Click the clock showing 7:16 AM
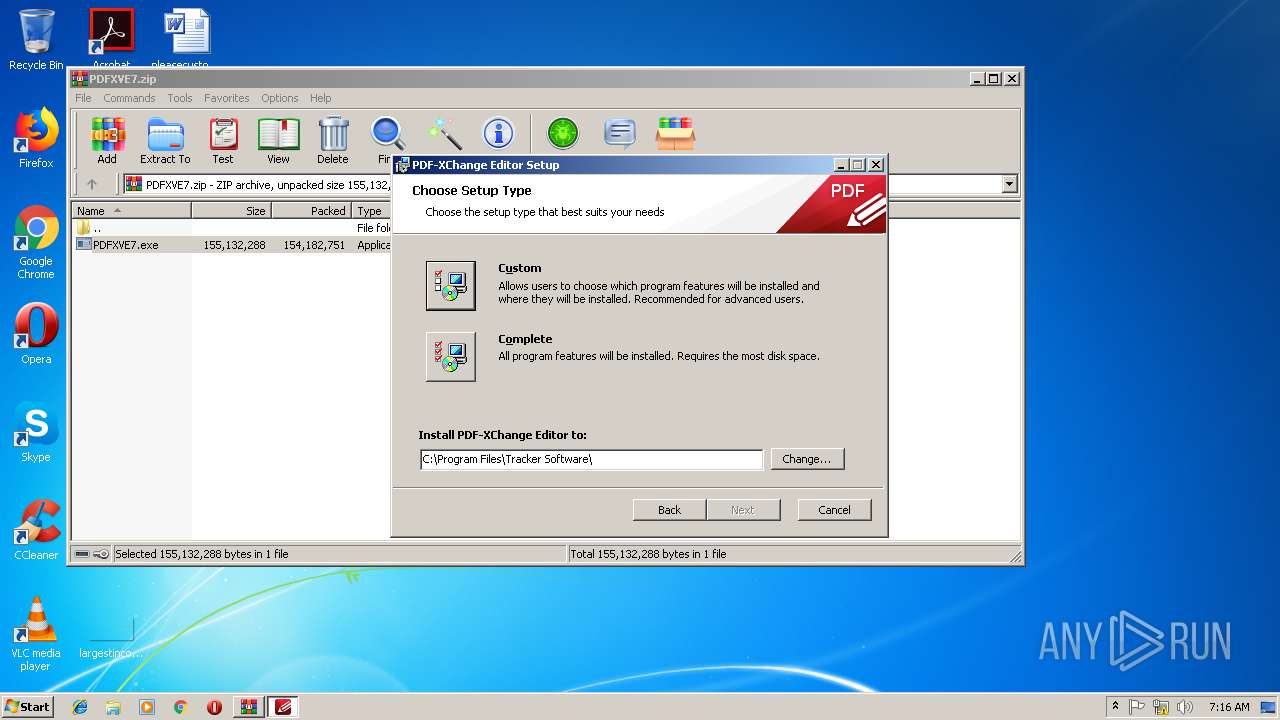1280x720 pixels. pyautogui.click(x=1229, y=707)
